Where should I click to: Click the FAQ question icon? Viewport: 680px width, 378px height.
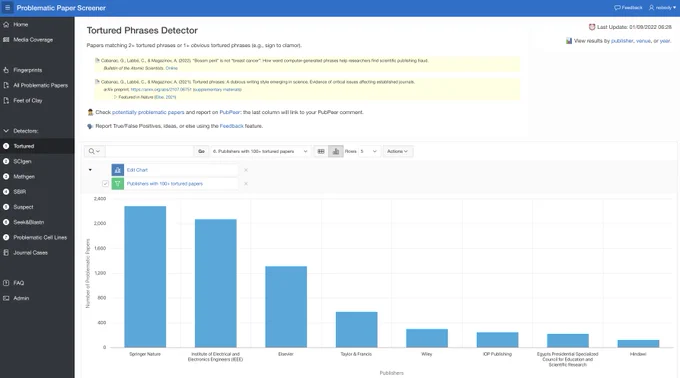click(x=6, y=283)
